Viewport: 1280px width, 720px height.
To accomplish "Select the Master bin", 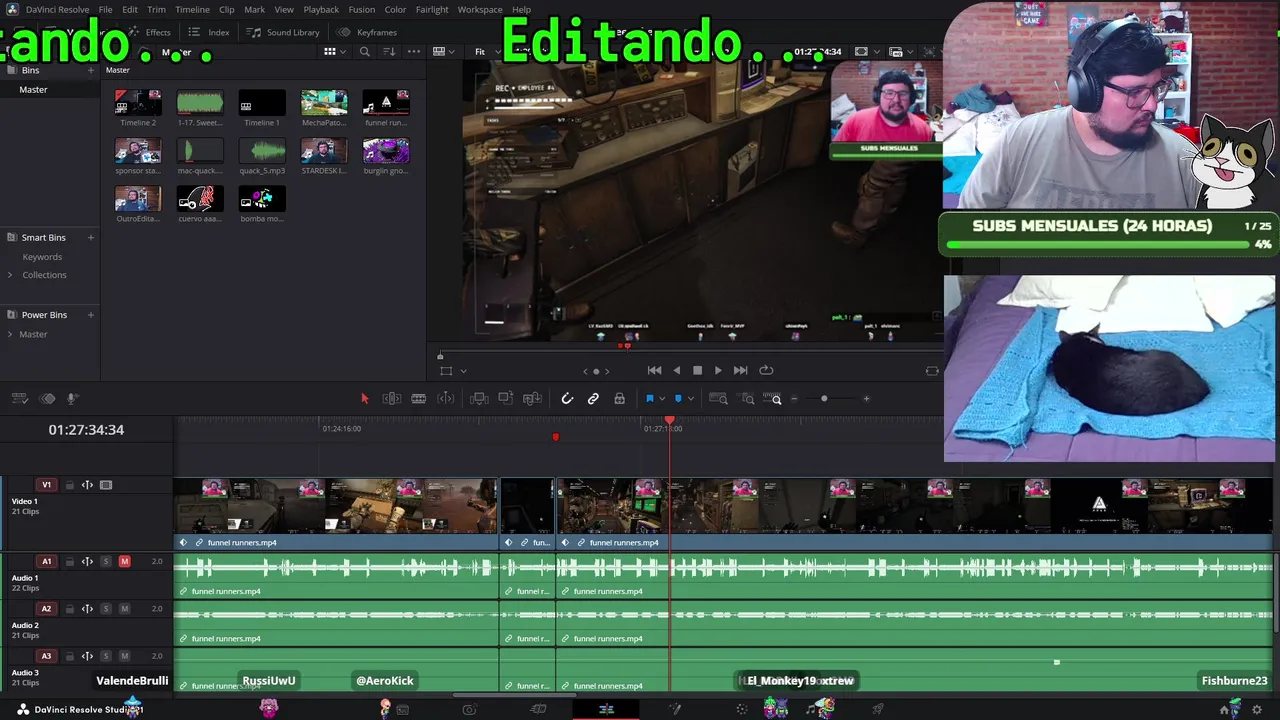I will click(33, 90).
